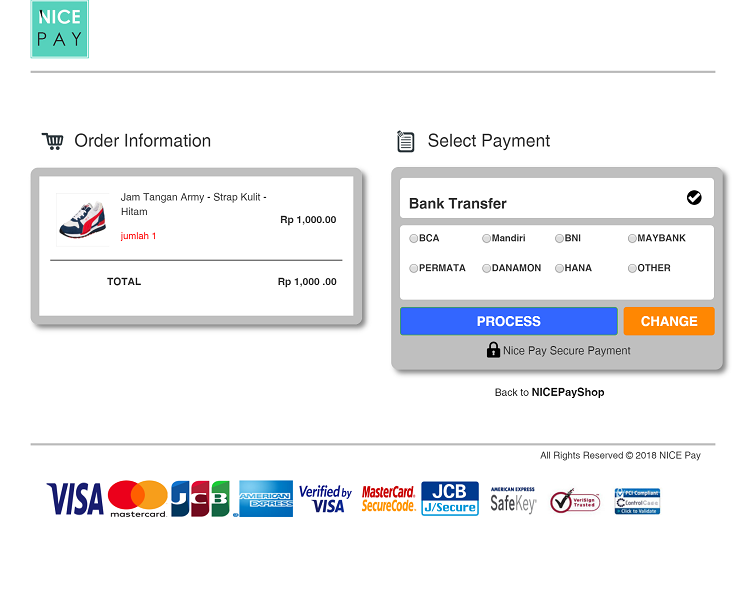Image resolution: width=746 pixels, height=600 pixels.
Task: Click the JCB J/Secure badge
Action: pos(450,498)
